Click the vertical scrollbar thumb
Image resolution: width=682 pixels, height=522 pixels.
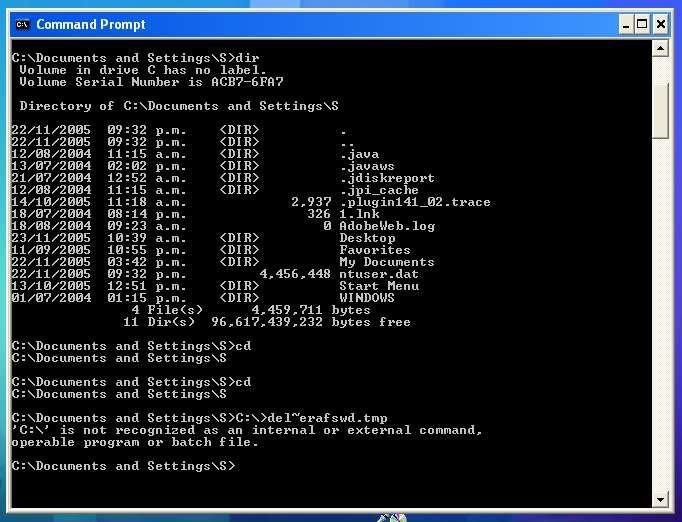click(x=660, y=110)
